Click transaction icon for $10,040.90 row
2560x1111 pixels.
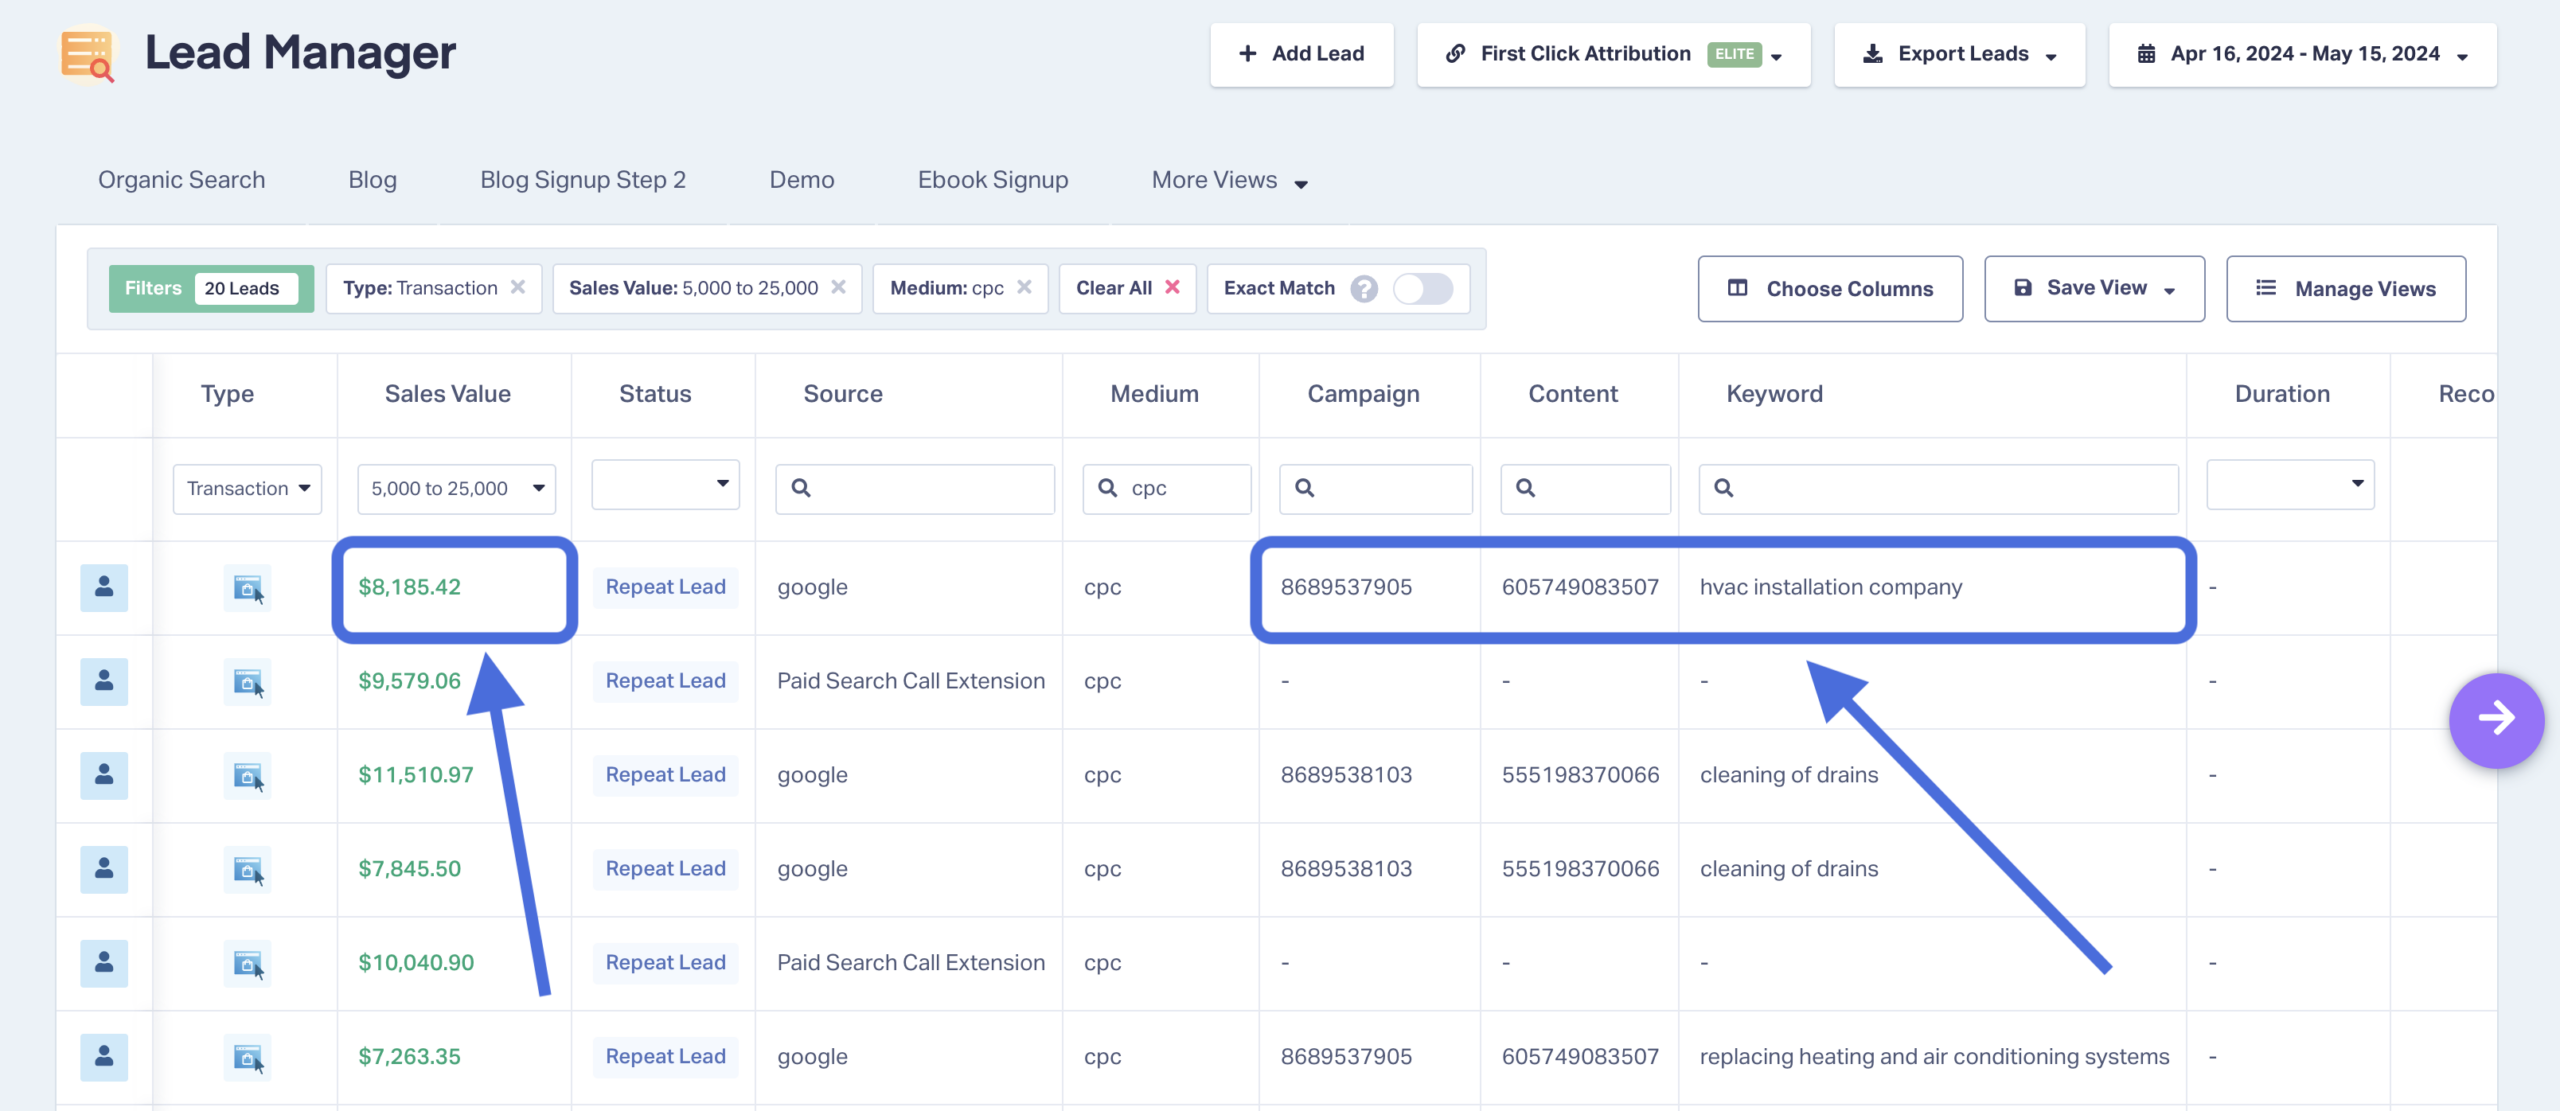coord(247,964)
